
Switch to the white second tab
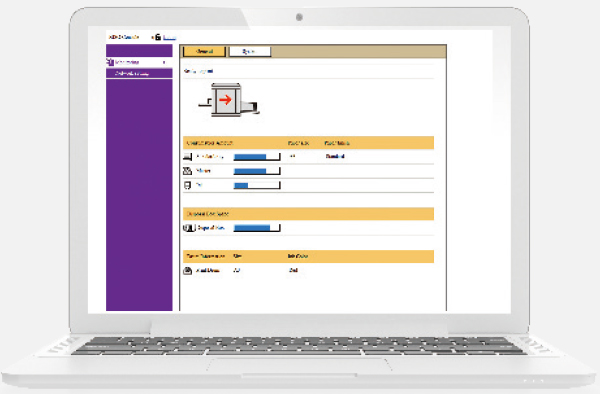point(249,52)
